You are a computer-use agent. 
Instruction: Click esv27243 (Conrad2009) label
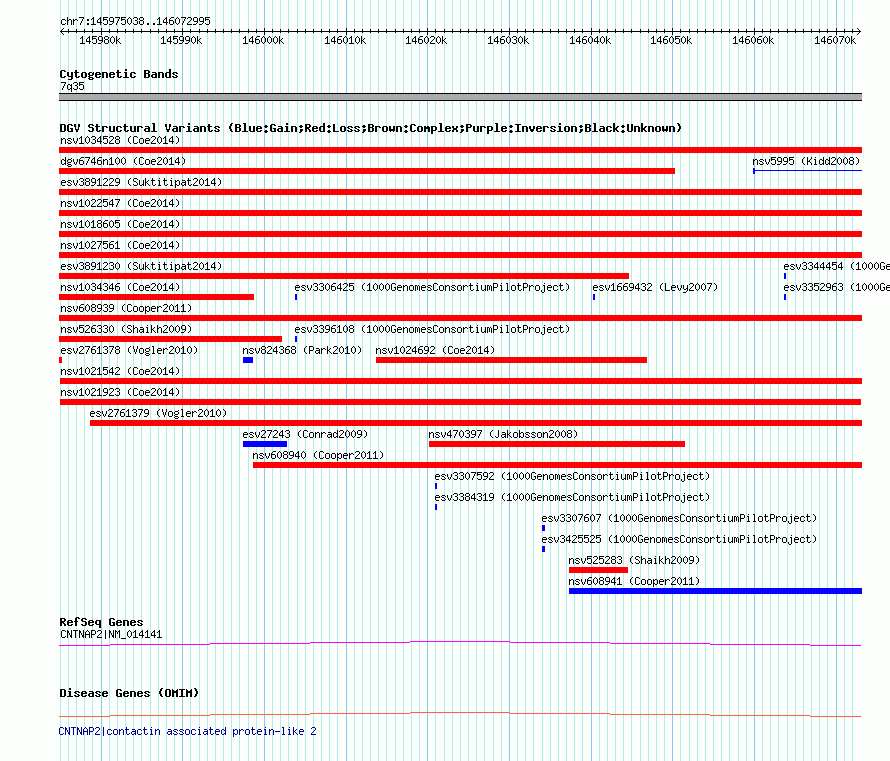pos(305,434)
